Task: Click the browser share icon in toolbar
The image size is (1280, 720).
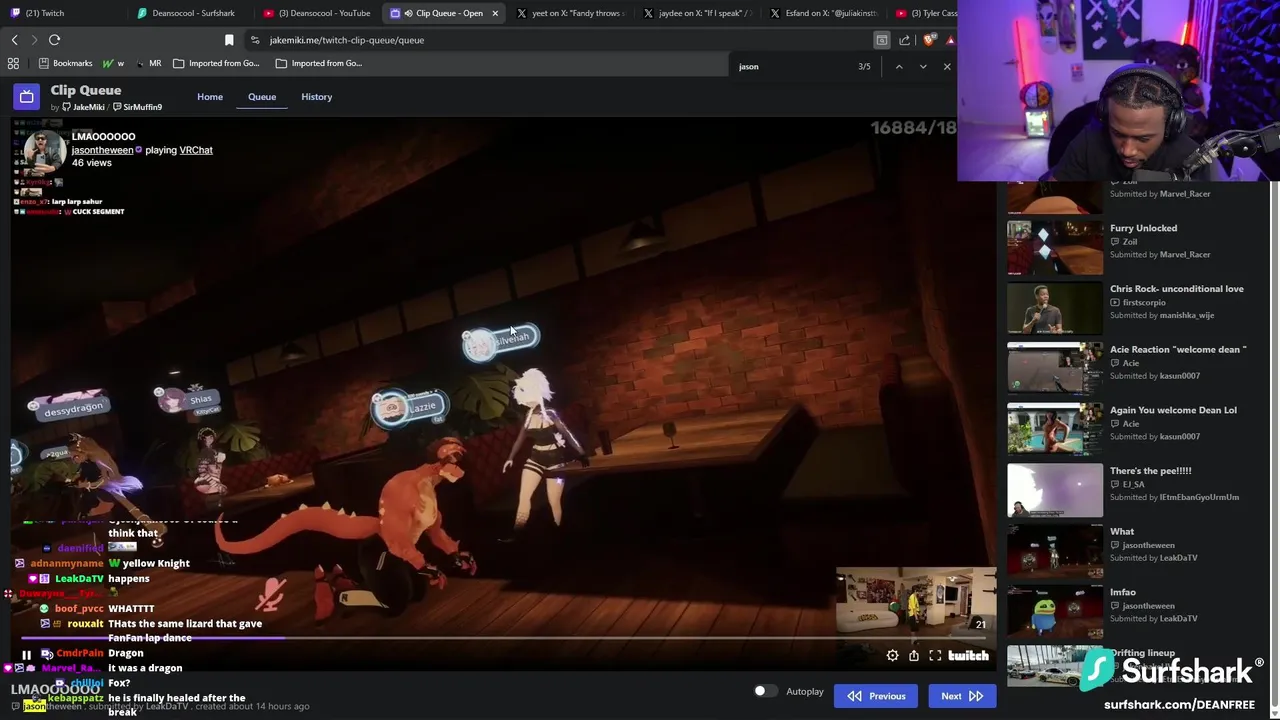Action: coord(905,40)
